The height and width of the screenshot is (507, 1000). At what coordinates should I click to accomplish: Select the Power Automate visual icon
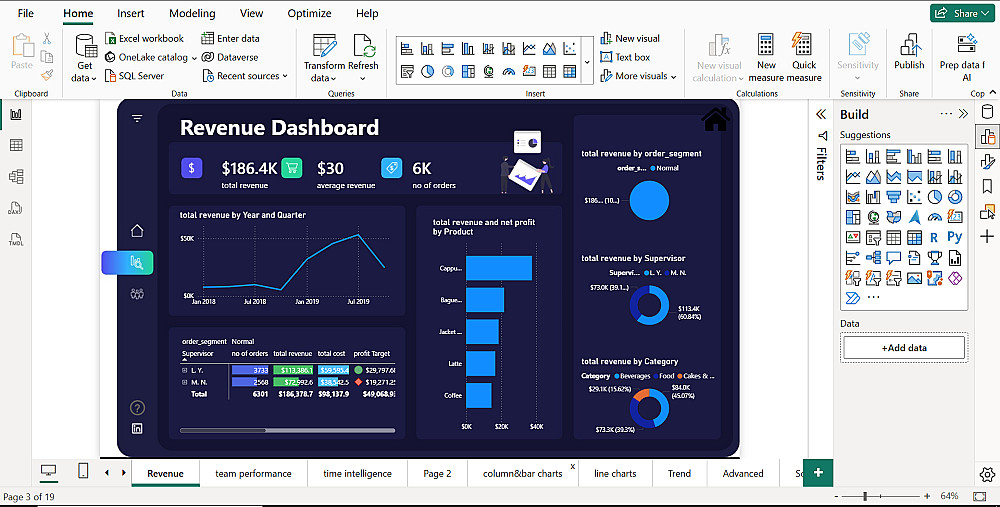853,298
